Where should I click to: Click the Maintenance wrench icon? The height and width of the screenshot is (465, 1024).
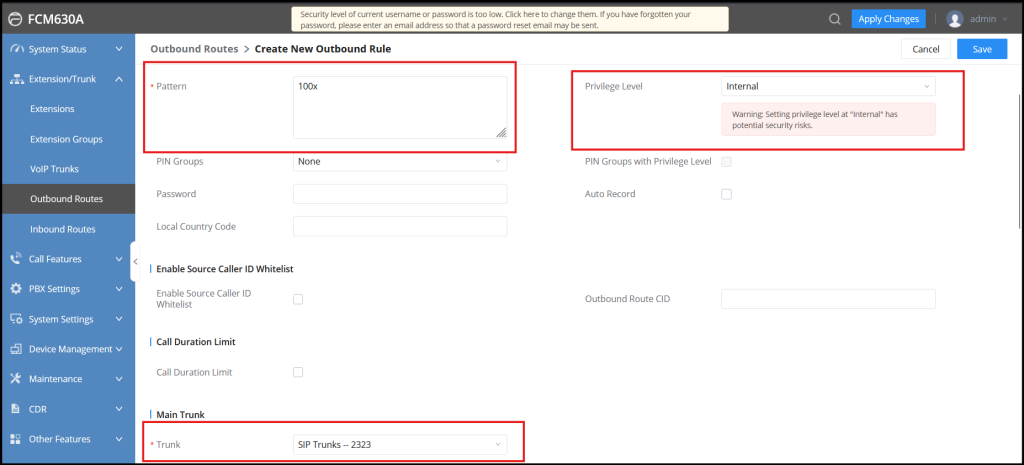16,379
